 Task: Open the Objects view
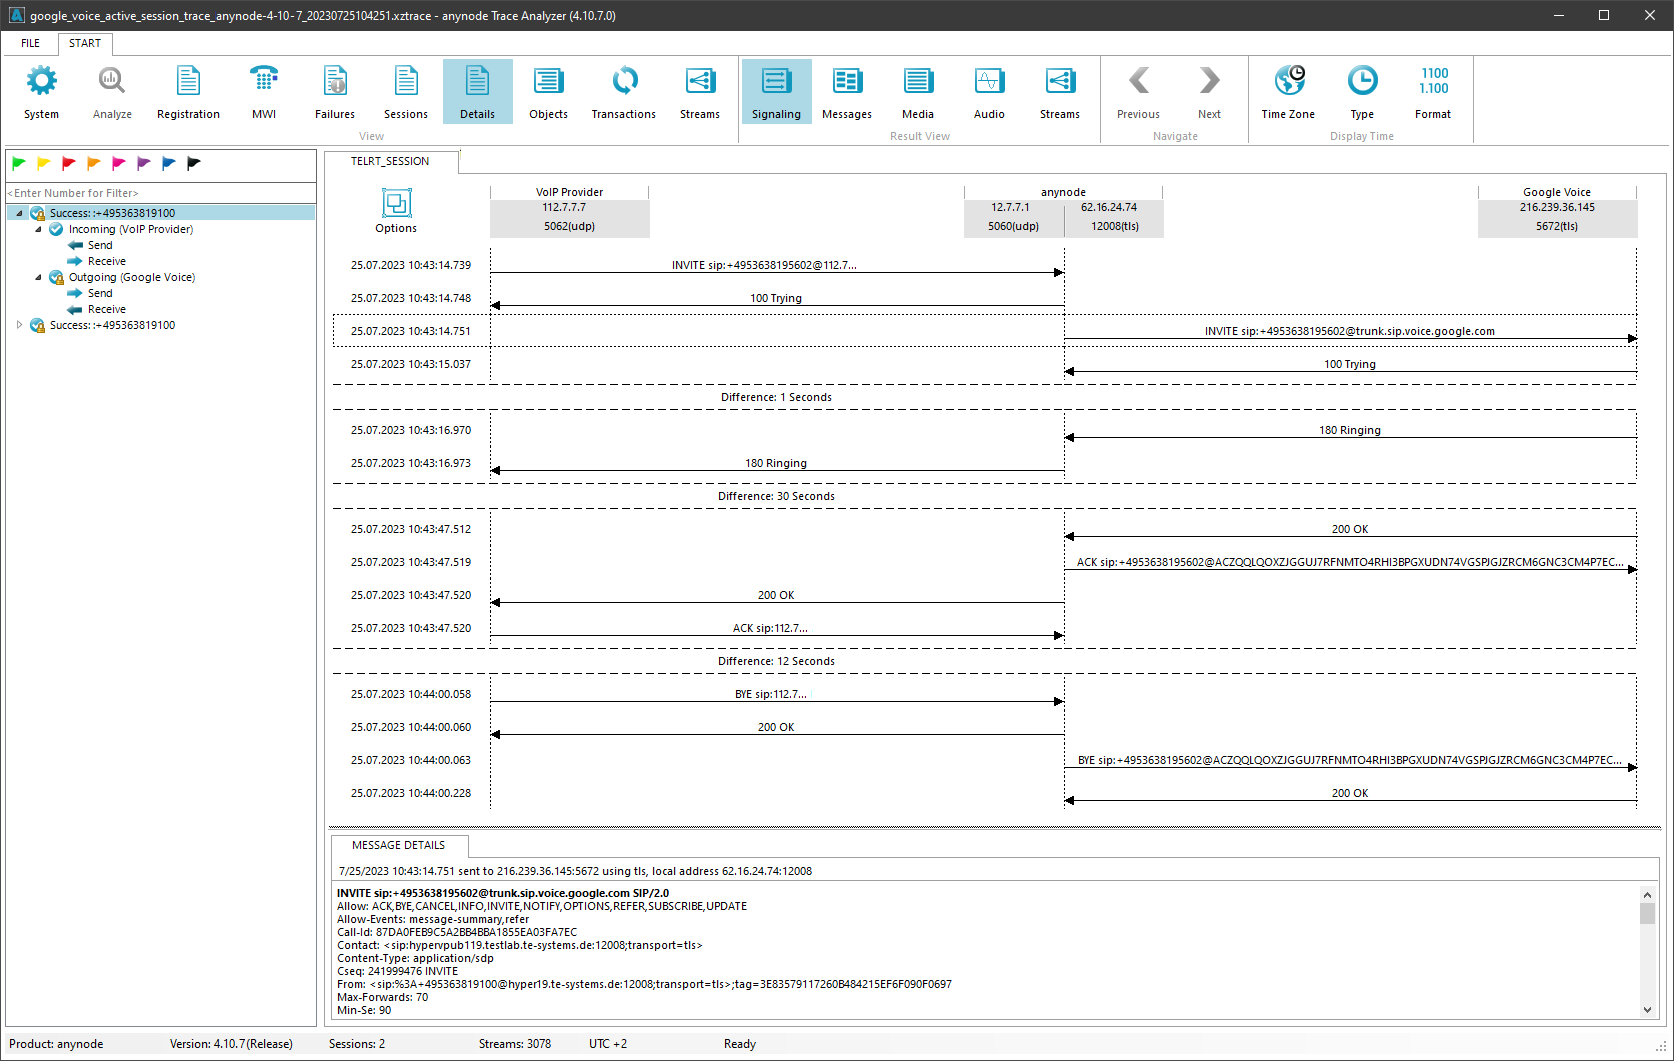click(548, 92)
